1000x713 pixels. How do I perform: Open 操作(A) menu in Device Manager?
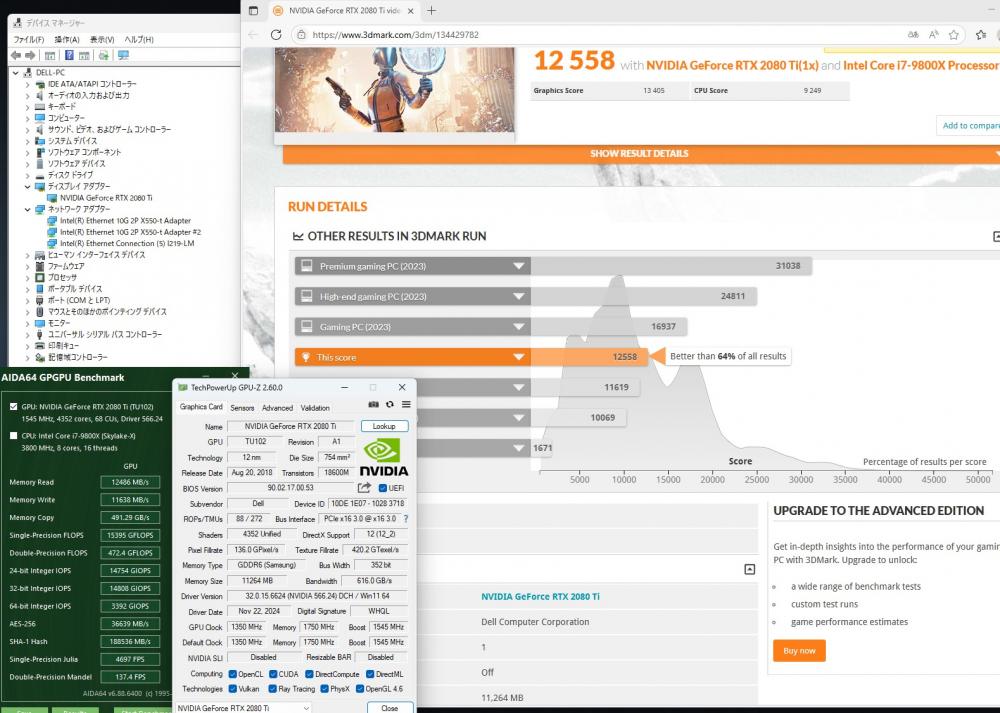(x=66, y=40)
